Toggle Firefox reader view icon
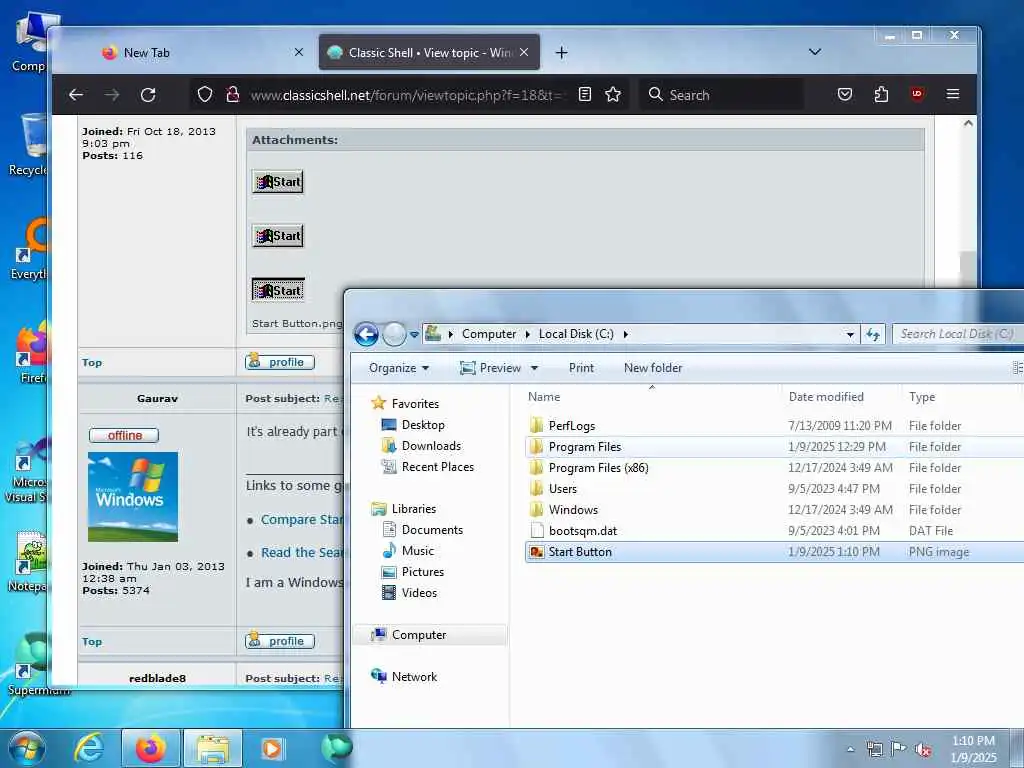The width and height of the screenshot is (1024, 768). pos(585,95)
